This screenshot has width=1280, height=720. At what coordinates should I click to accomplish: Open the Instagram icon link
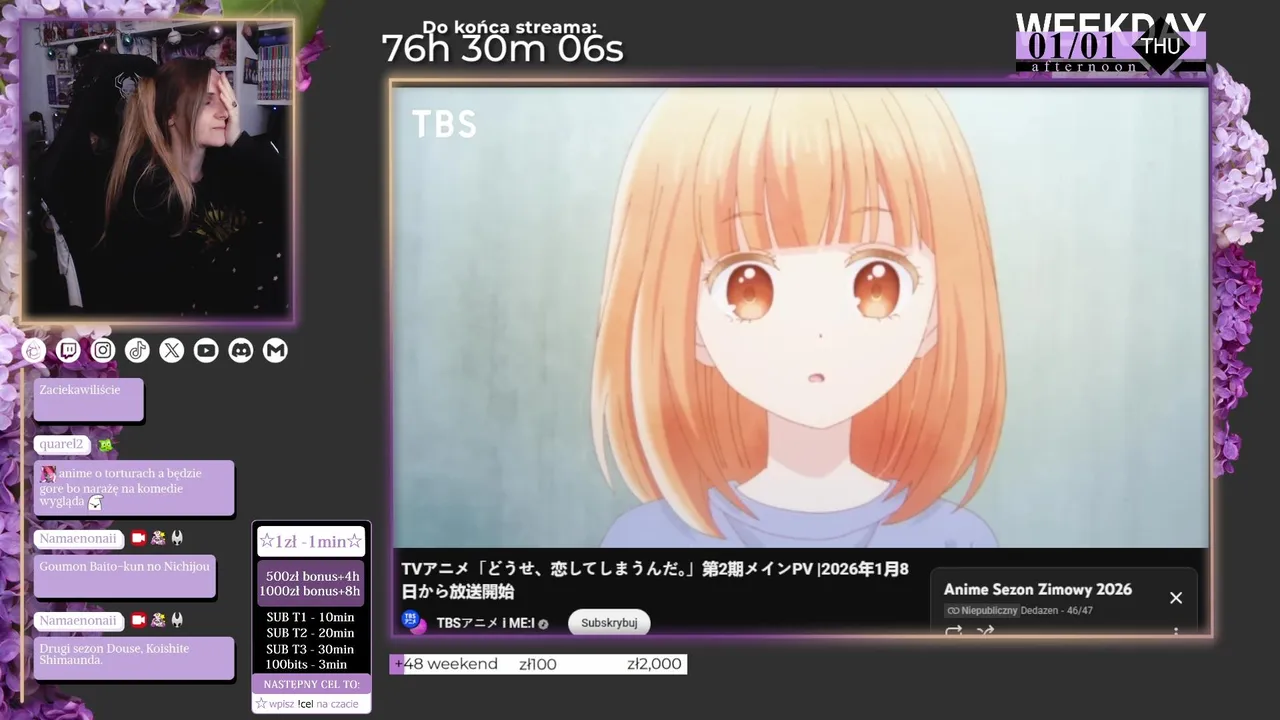click(x=103, y=350)
